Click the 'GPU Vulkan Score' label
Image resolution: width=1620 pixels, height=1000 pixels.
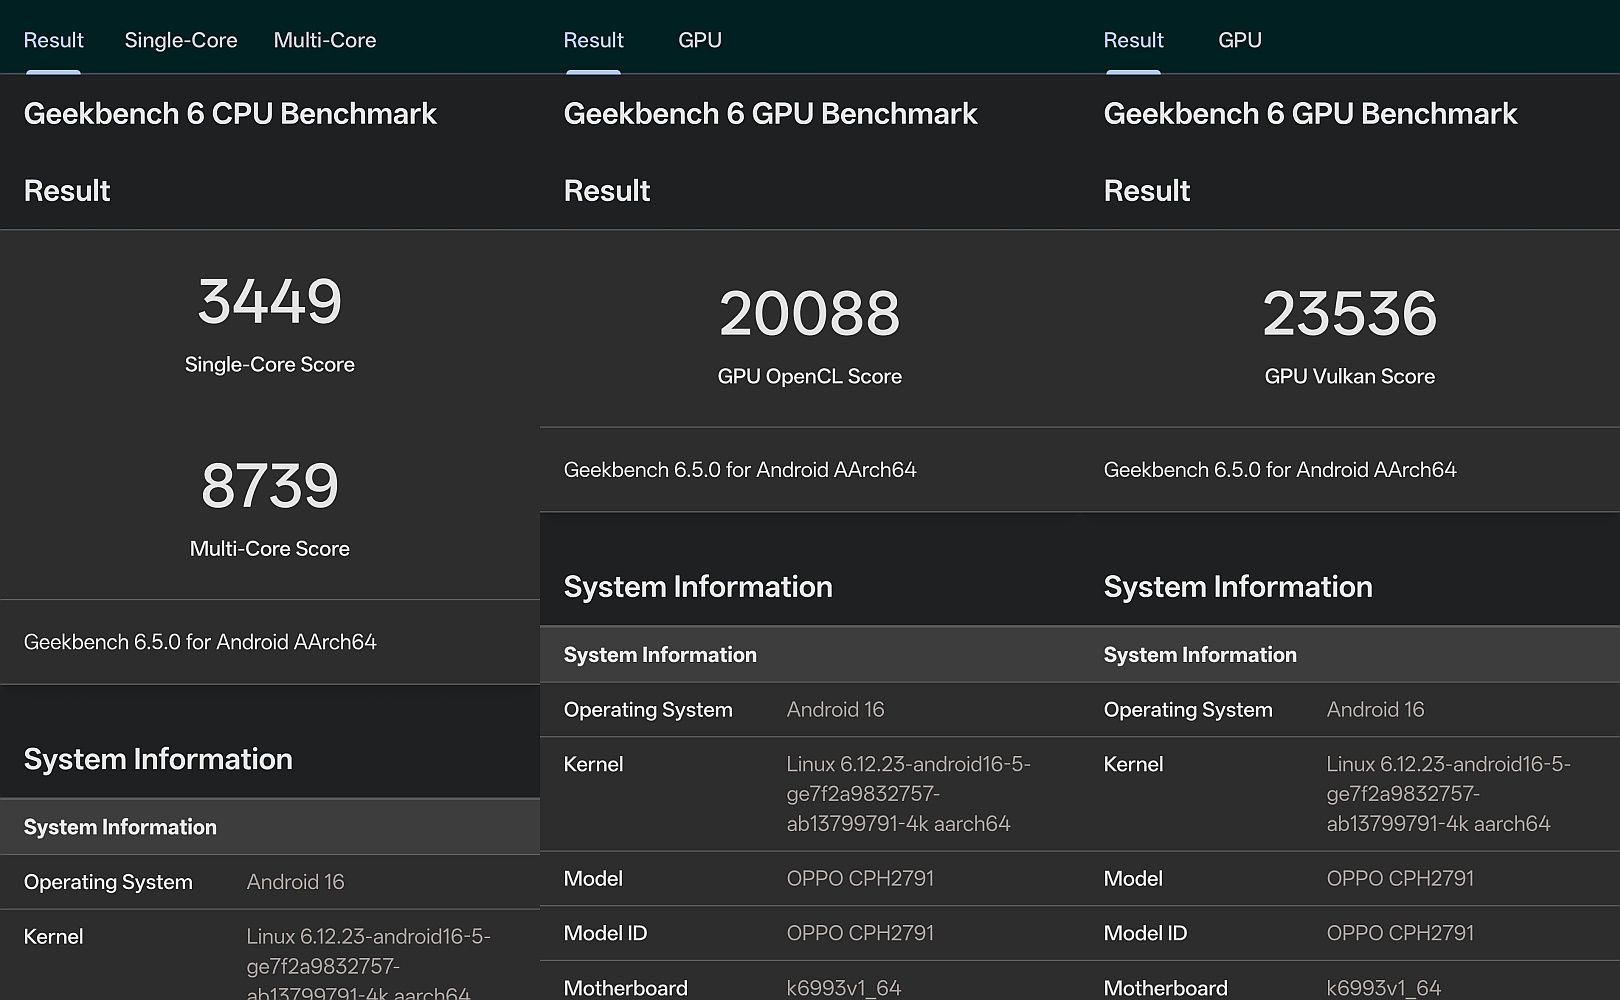(1350, 376)
